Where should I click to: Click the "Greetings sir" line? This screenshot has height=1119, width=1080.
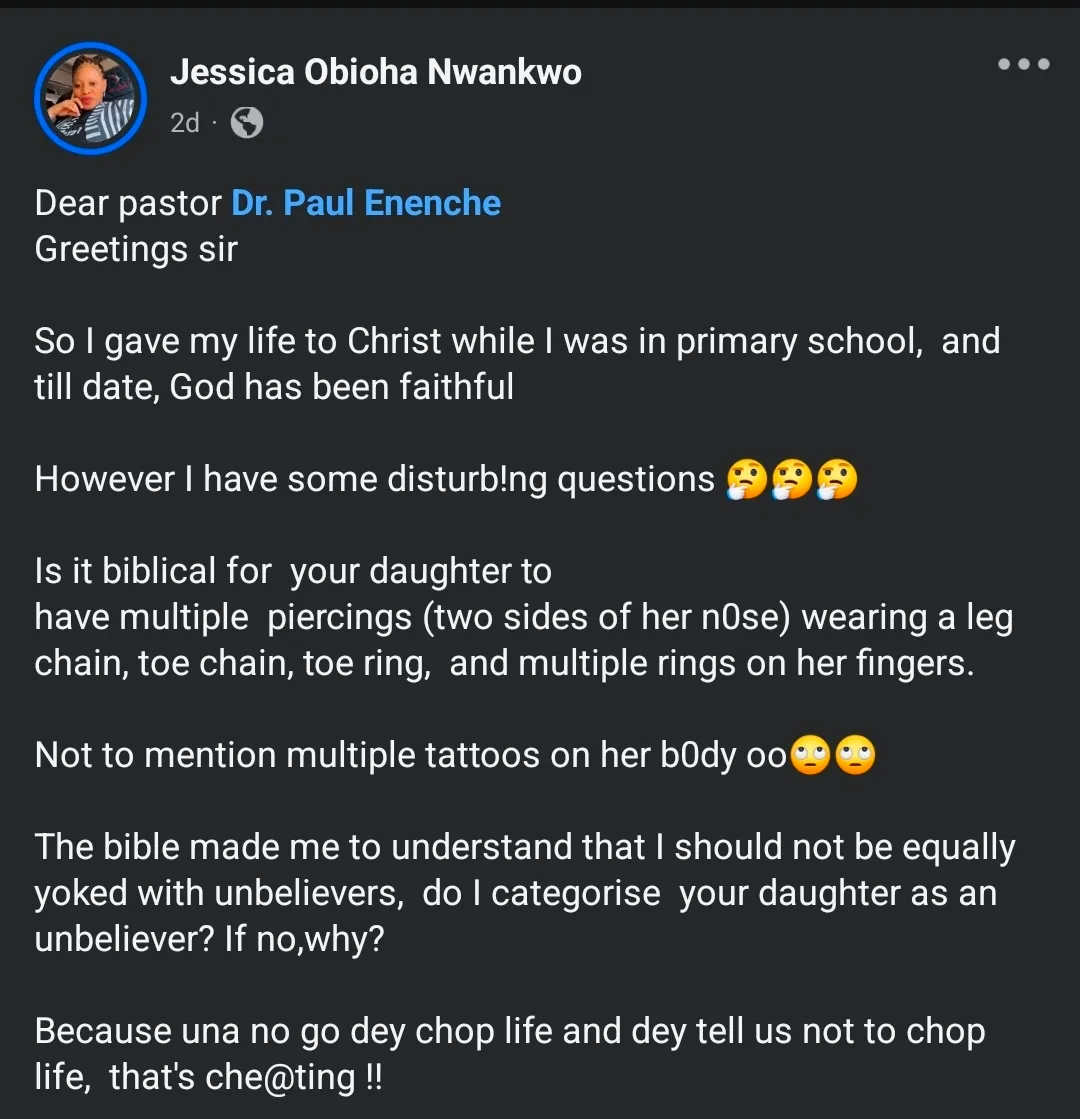pyautogui.click(x=136, y=248)
